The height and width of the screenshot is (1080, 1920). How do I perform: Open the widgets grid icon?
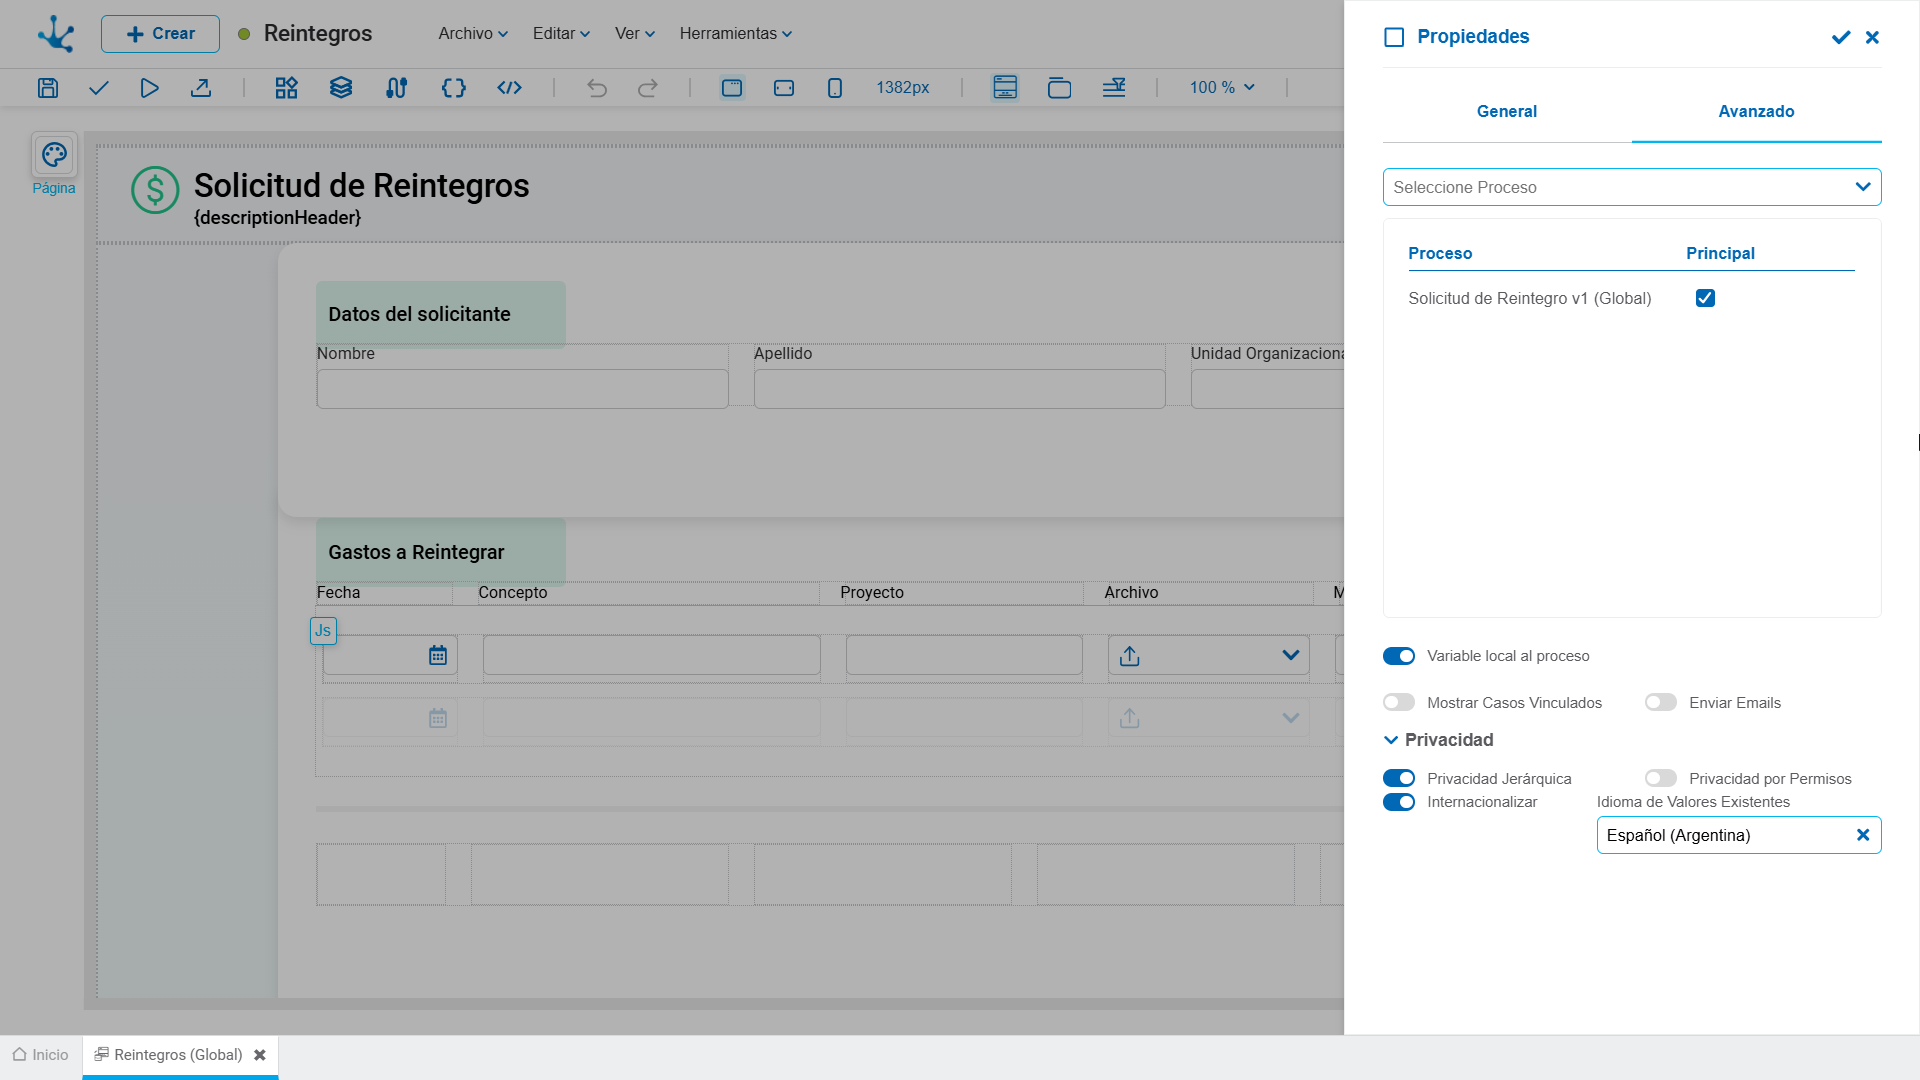pyautogui.click(x=287, y=88)
